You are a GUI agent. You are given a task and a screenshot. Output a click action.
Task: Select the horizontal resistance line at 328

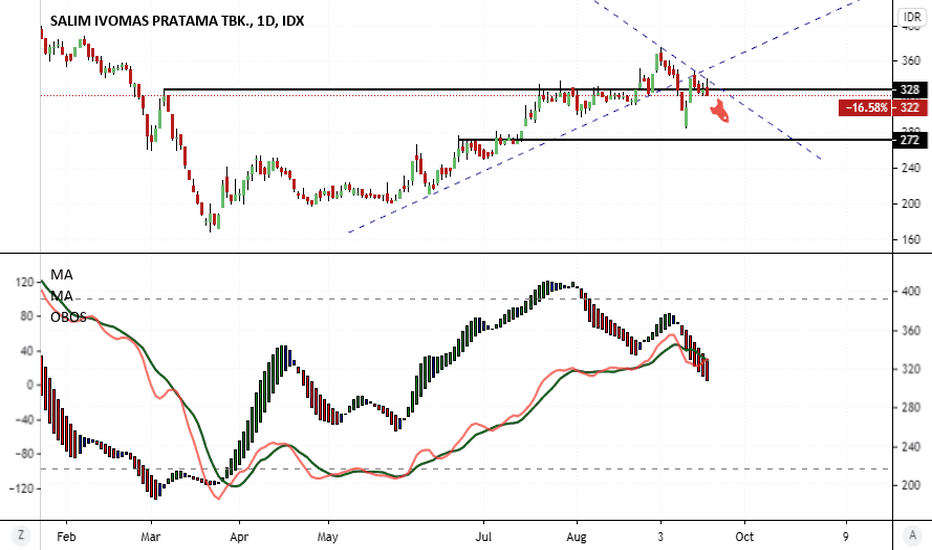point(528,90)
